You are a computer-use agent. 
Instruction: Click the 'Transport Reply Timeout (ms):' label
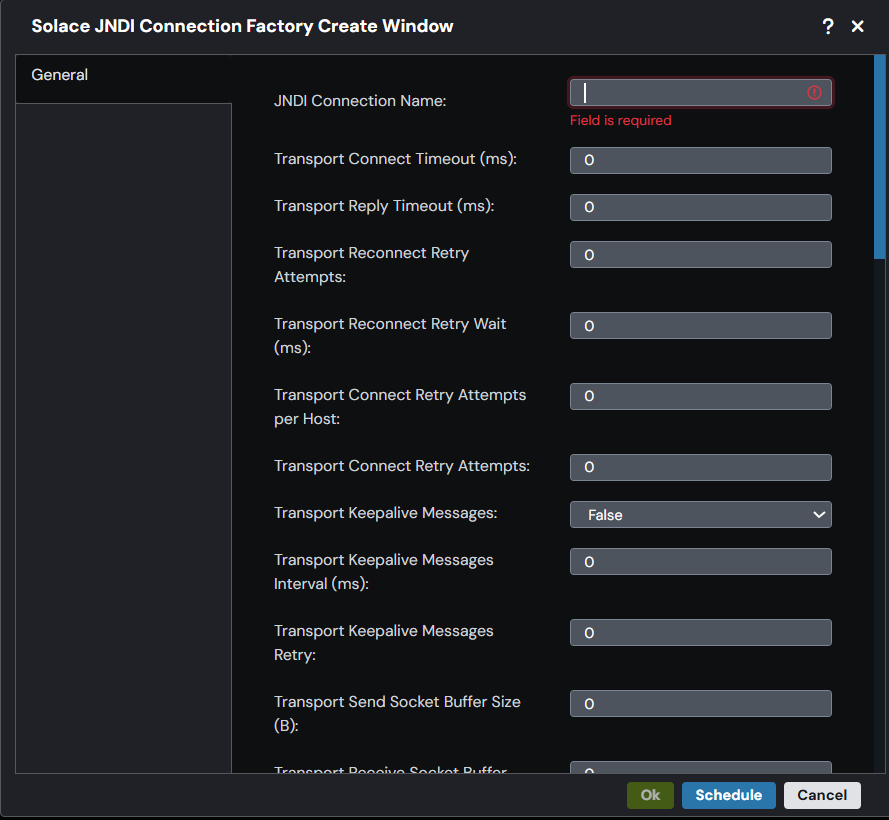pyautogui.click(x=384, y=206)
